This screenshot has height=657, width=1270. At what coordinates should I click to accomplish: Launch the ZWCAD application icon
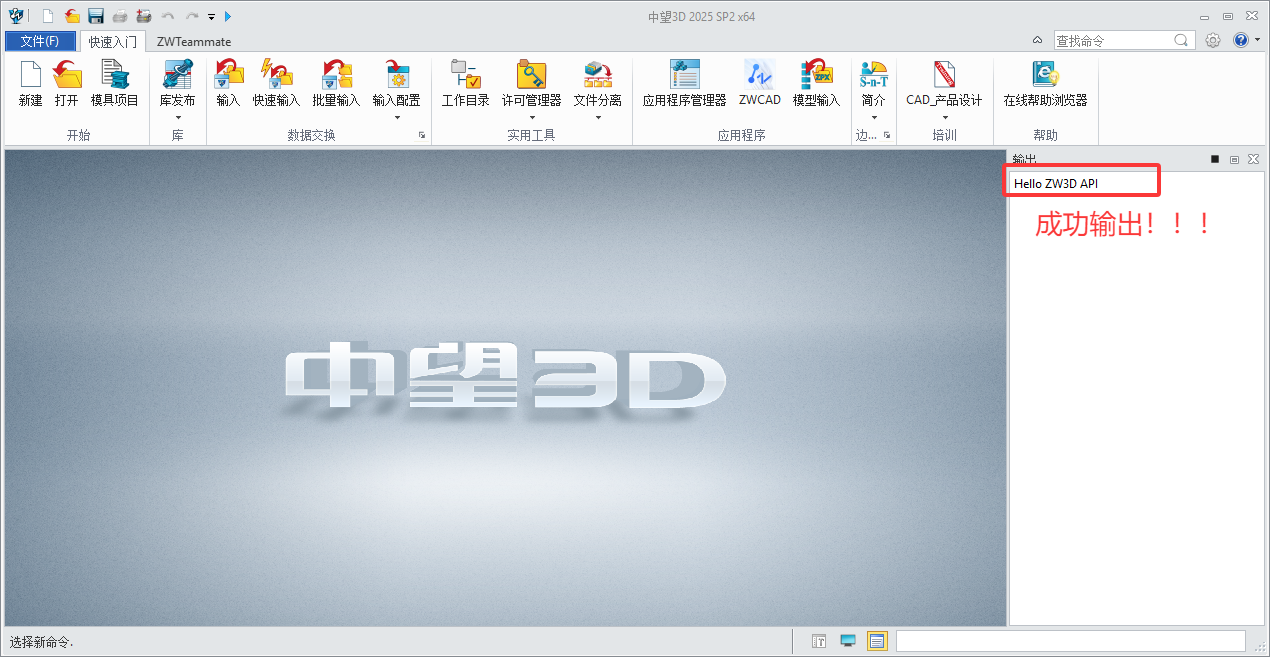click(760, 75)
